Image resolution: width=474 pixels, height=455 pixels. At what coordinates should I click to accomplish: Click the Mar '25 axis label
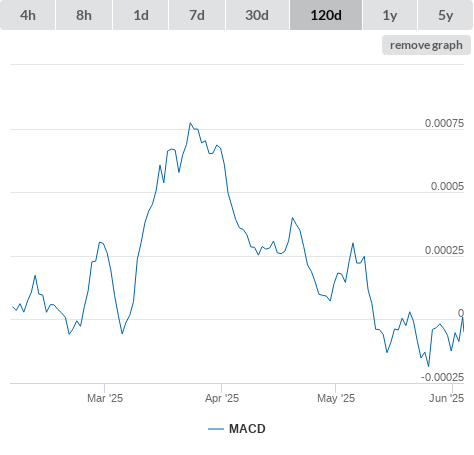(105, 398)
